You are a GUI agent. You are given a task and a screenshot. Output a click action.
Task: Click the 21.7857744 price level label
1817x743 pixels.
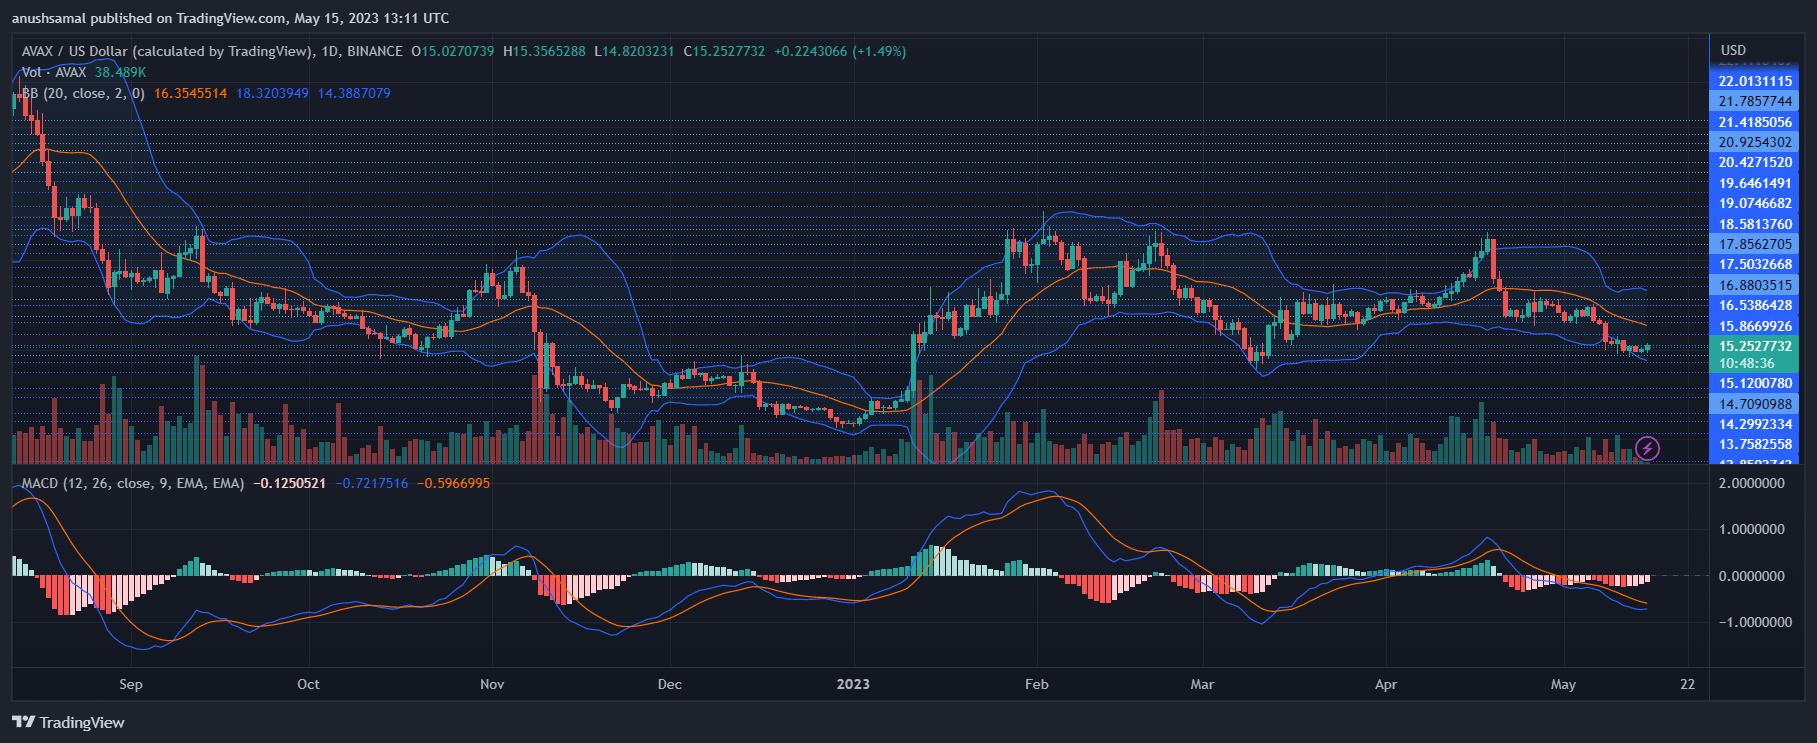coord(1755,101)
